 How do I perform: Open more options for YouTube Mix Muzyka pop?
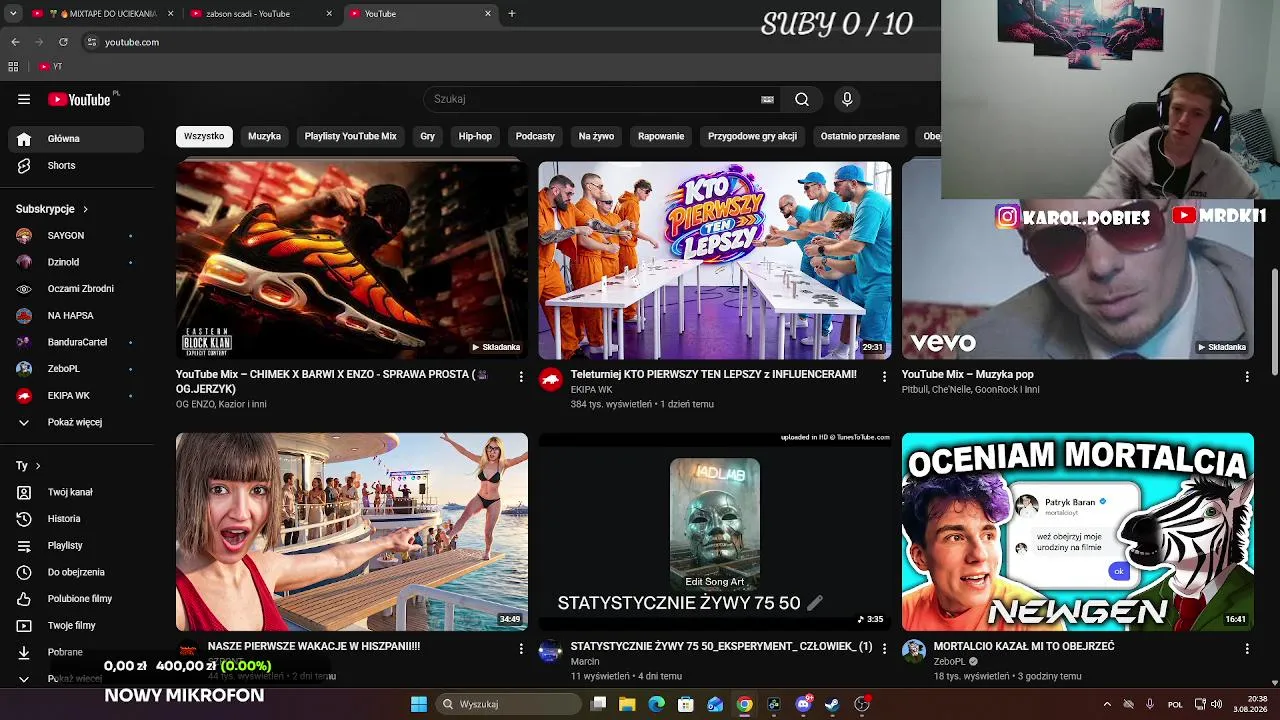1247,376
